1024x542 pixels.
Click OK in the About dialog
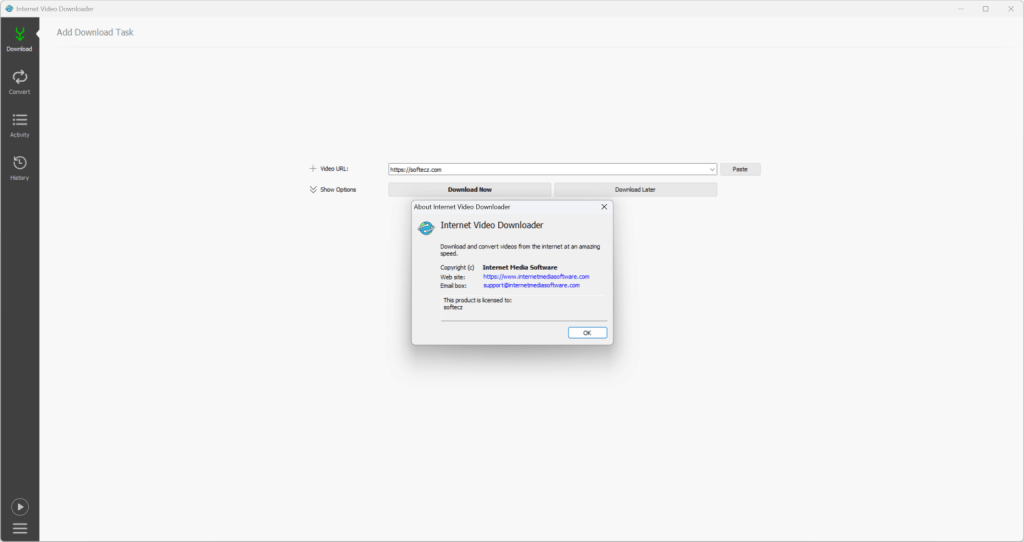pyautogui.click(x=587, y=333)
